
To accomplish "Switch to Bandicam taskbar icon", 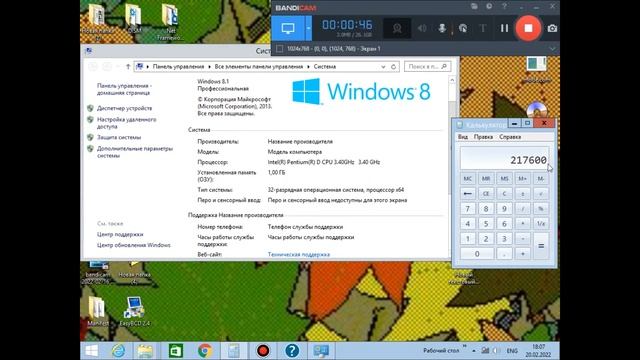I will pyautogui.click(x=263, y=351).
